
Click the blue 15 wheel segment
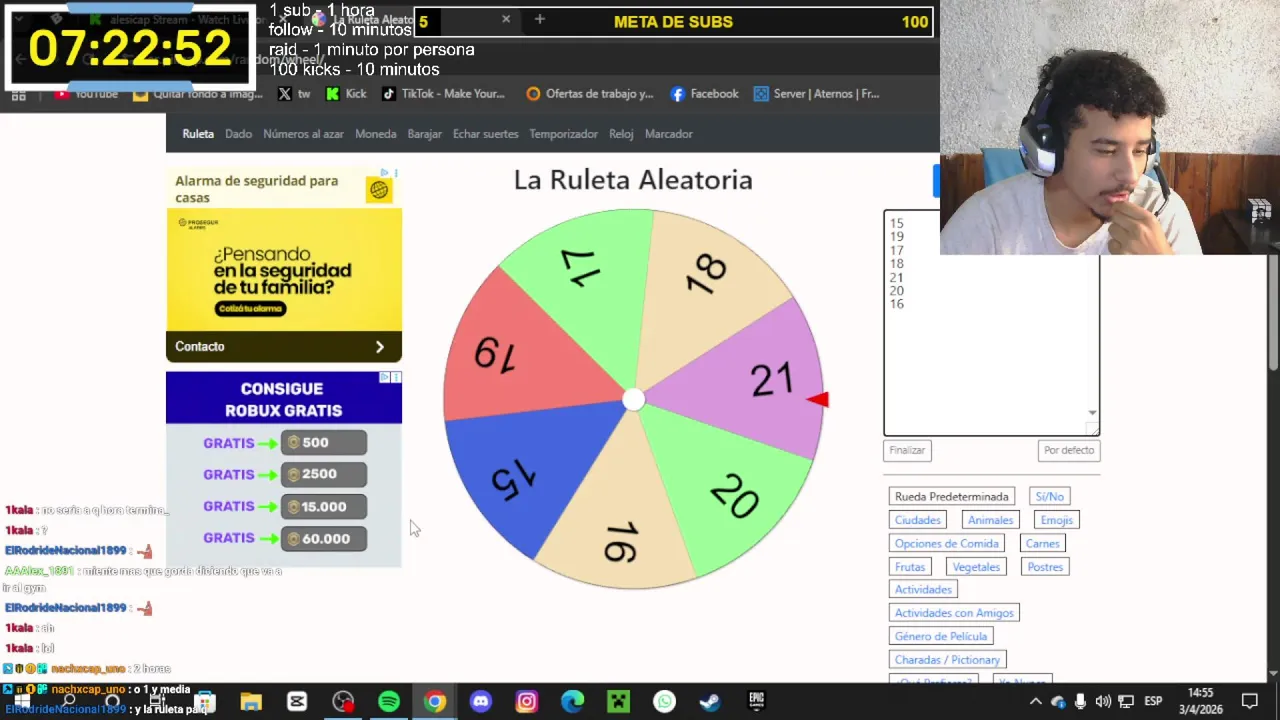[520, 475]
